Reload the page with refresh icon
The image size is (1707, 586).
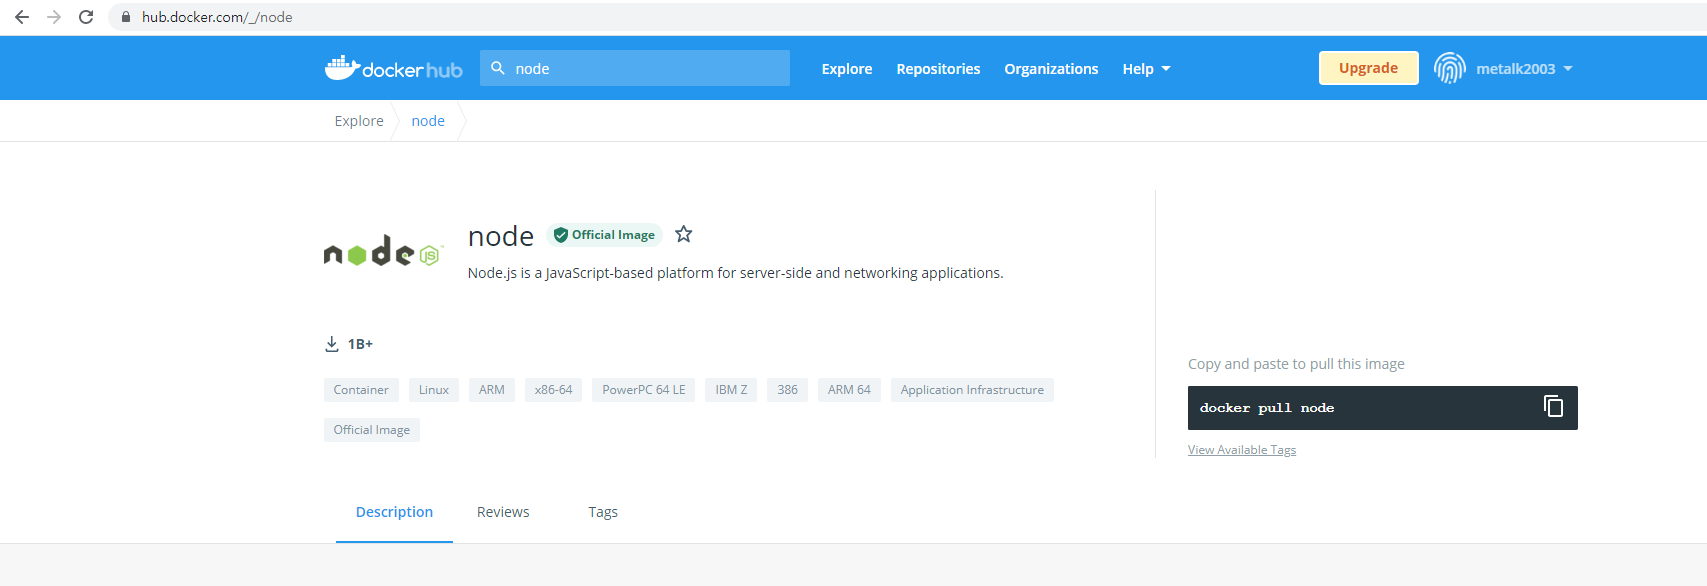86,17
